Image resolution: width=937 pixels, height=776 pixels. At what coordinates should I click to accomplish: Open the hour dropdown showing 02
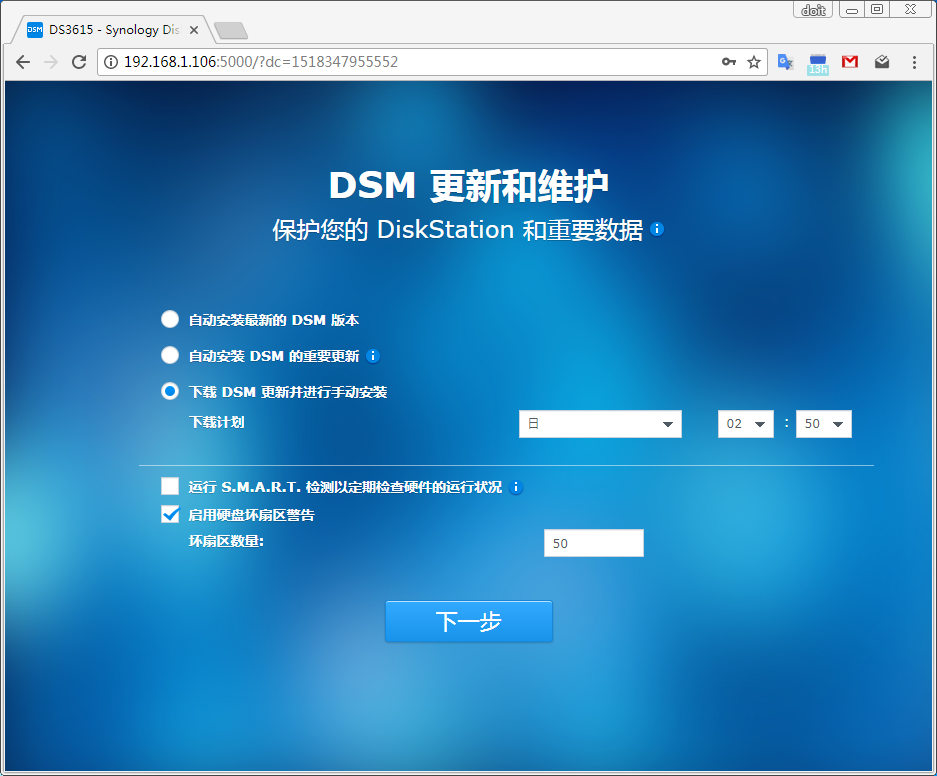tap(746, 424)
